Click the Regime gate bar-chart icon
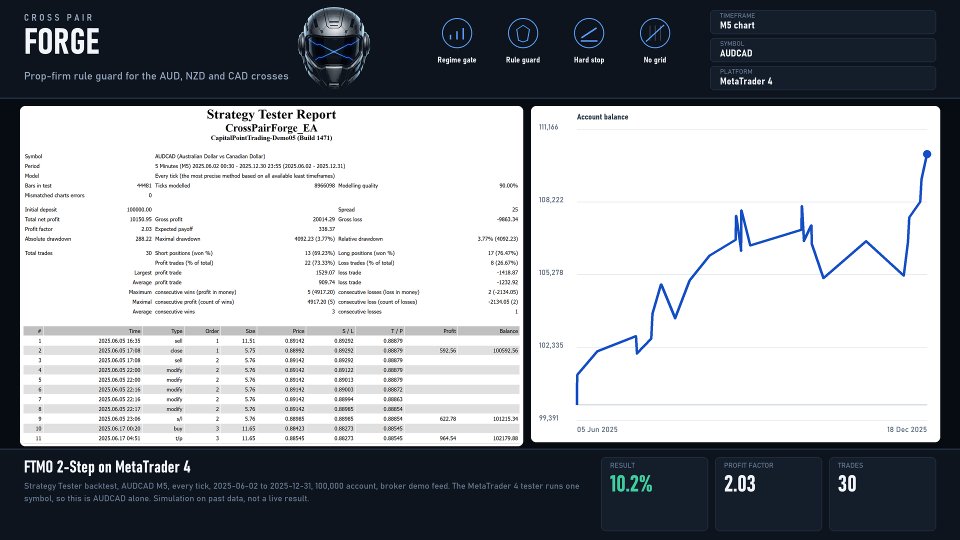The width and height of the screenshot is (960, 540). pyautogui.click(x=457, y=33)
